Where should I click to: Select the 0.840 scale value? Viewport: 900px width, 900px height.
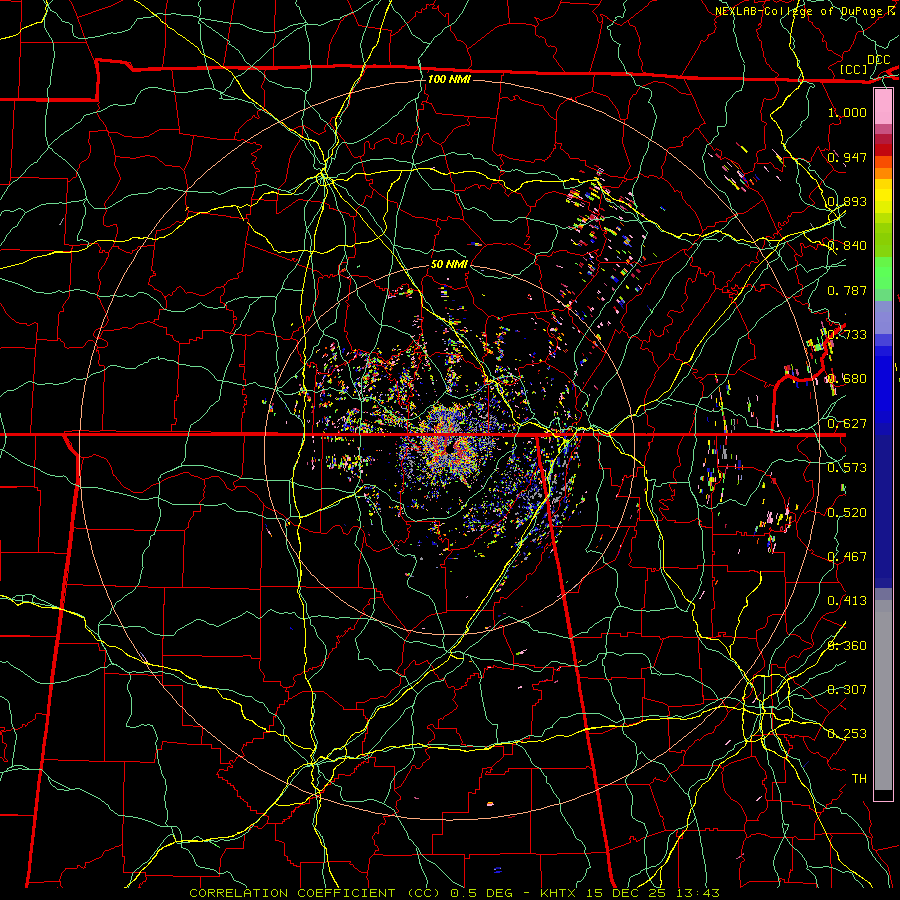tap(847, 246)
